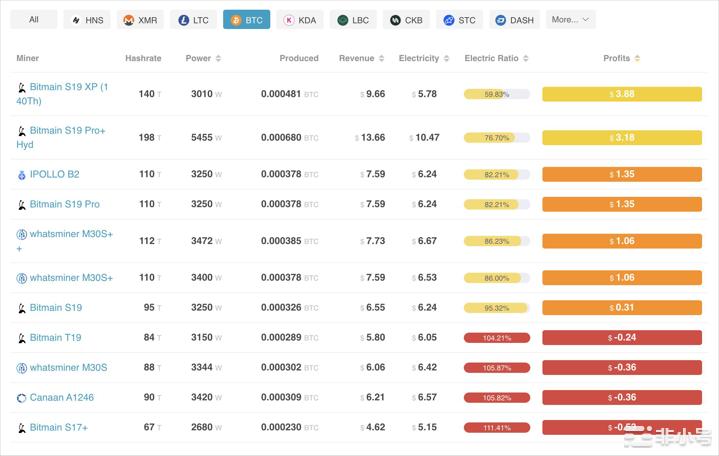Click the Bitmain icon beside S17+
The height and width of the screenshot is (456, 719).
pos(21,428)
